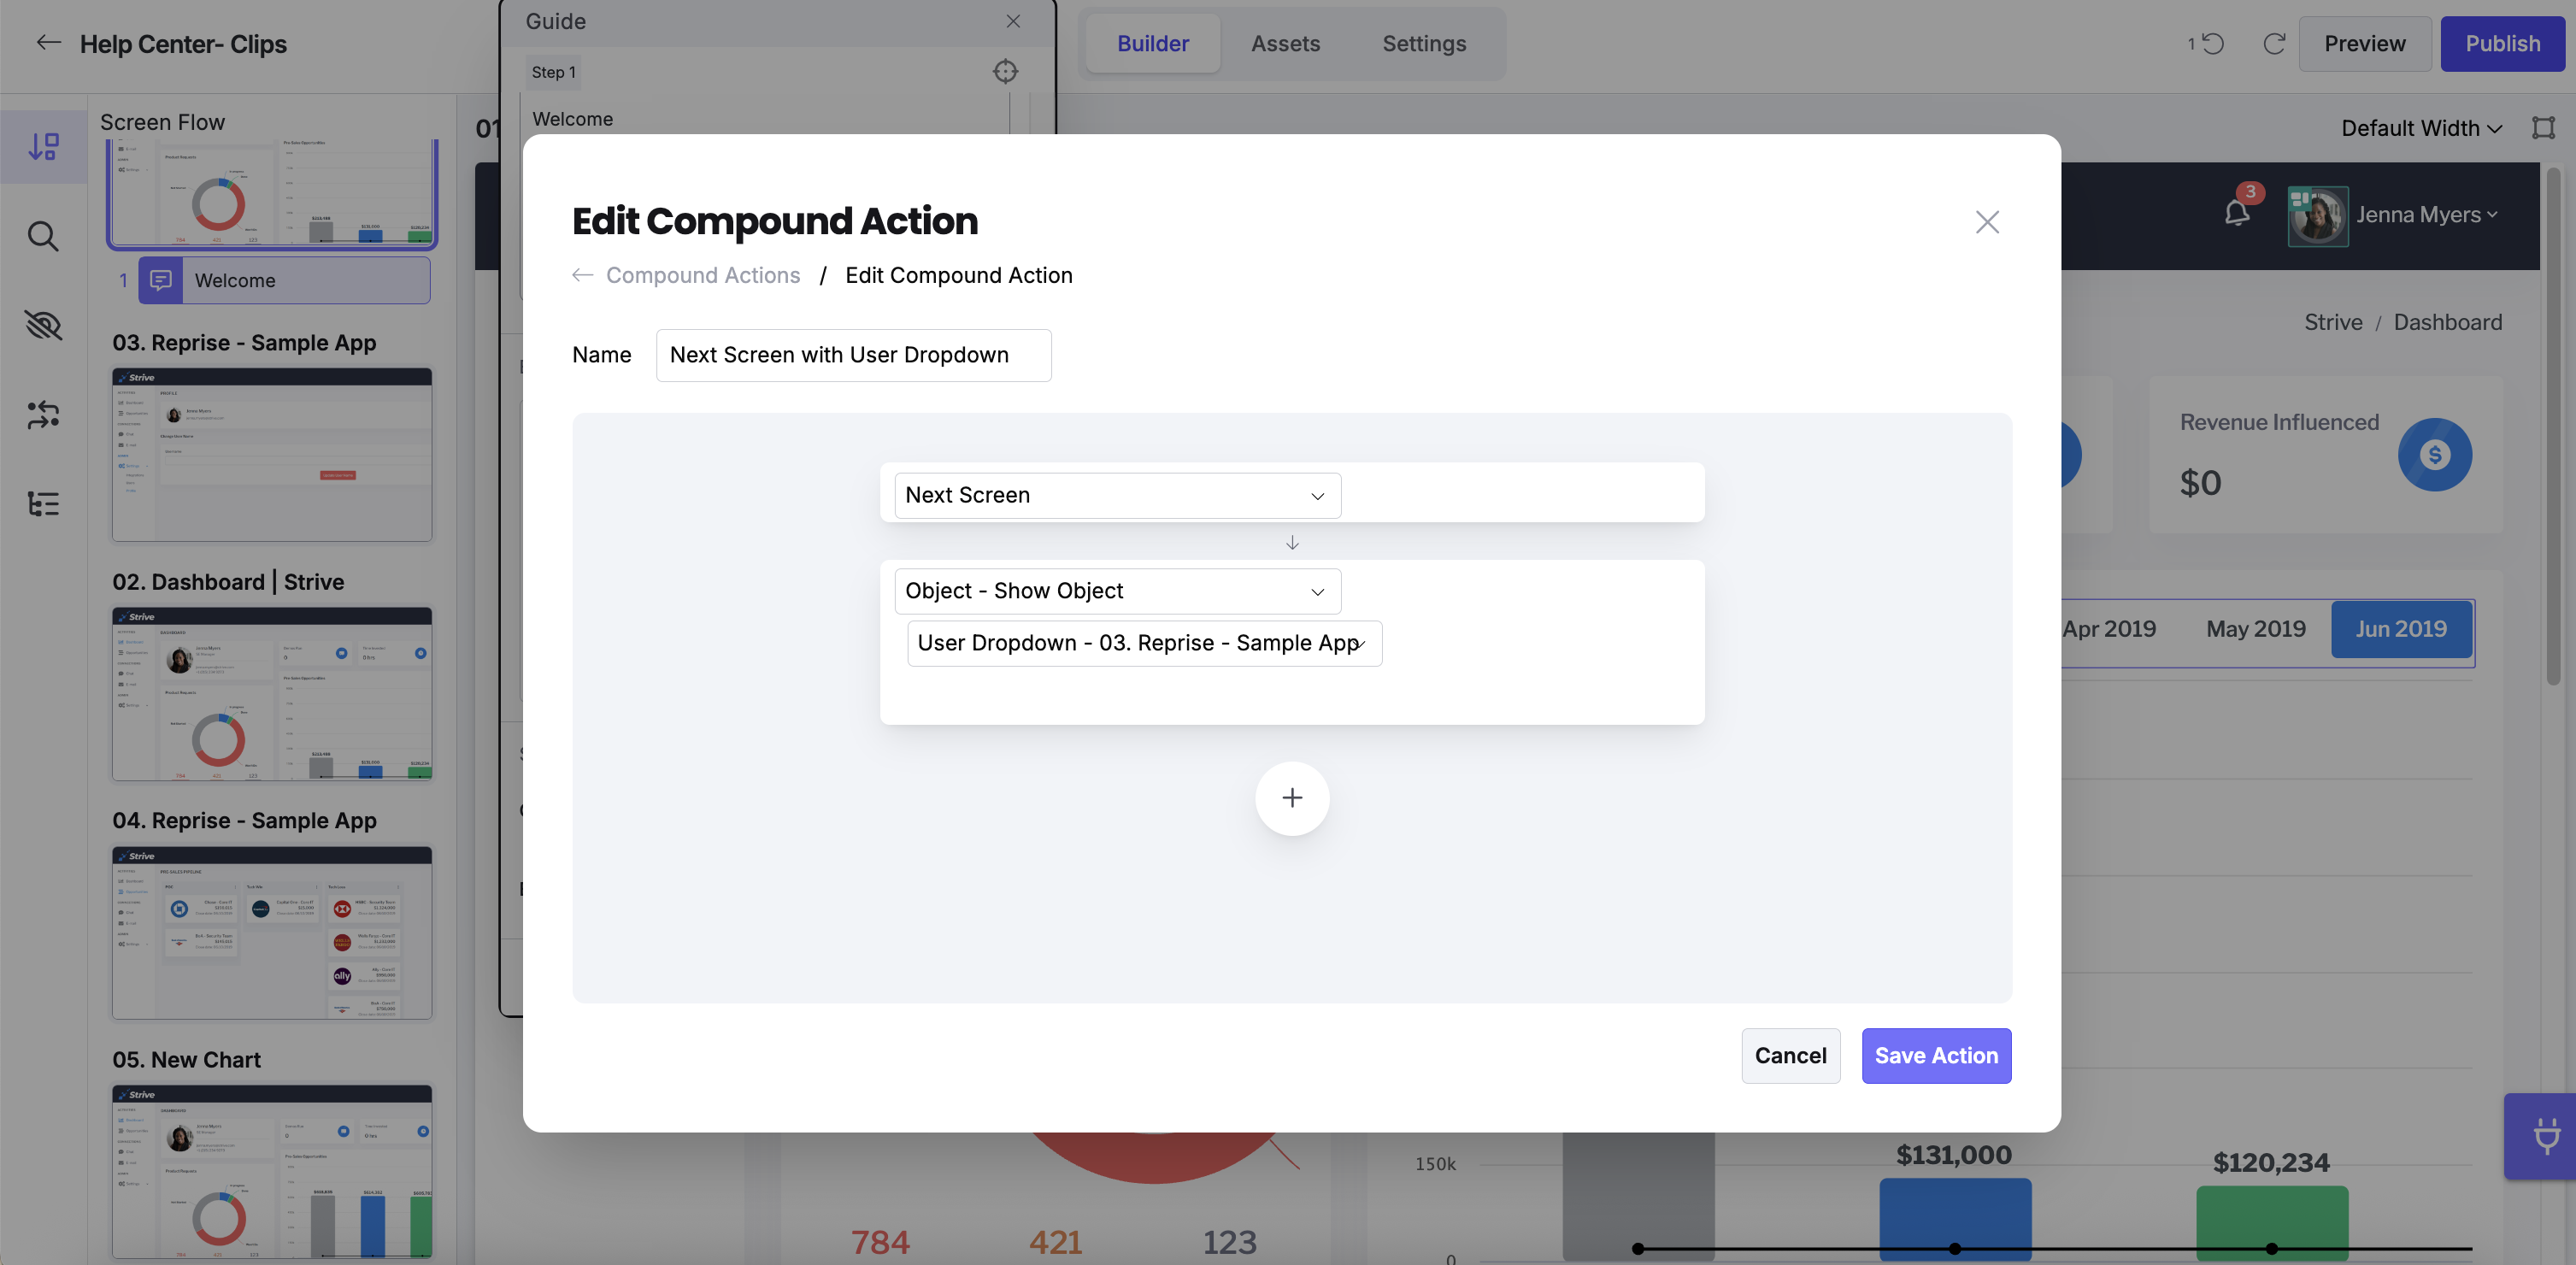
Task: Click the undo icon
Action: pos(2212,43)
